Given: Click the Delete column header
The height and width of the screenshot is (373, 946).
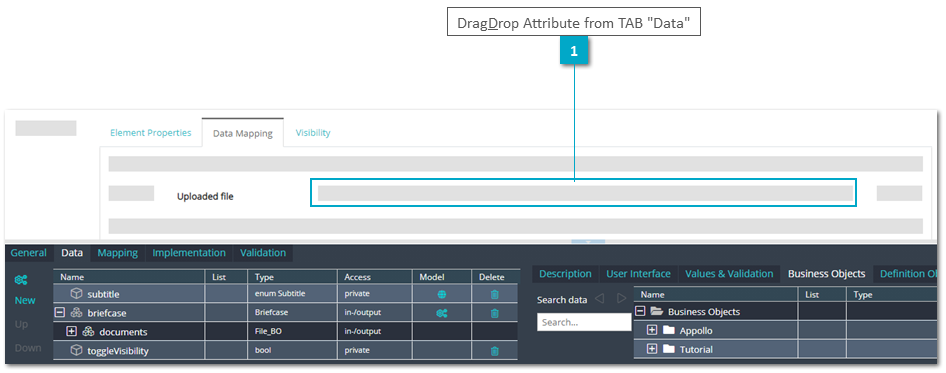Looking at the screenshot, I should (495, 277).
